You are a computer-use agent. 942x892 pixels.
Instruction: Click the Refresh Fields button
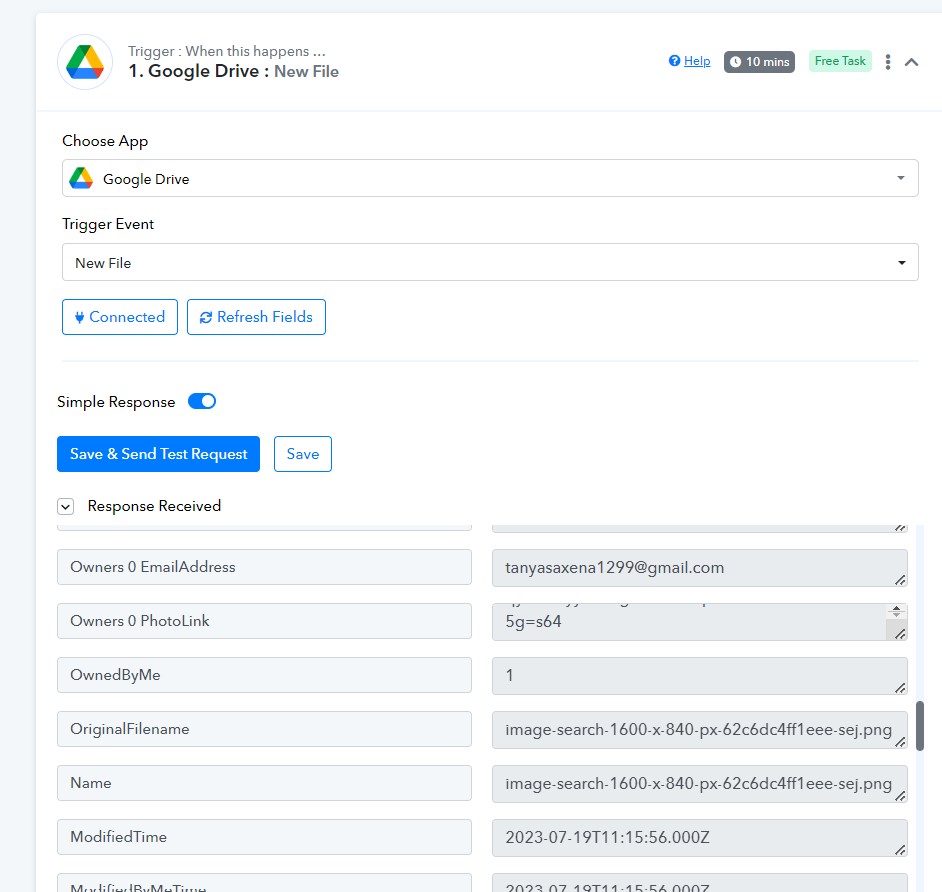tap(256, 317)
